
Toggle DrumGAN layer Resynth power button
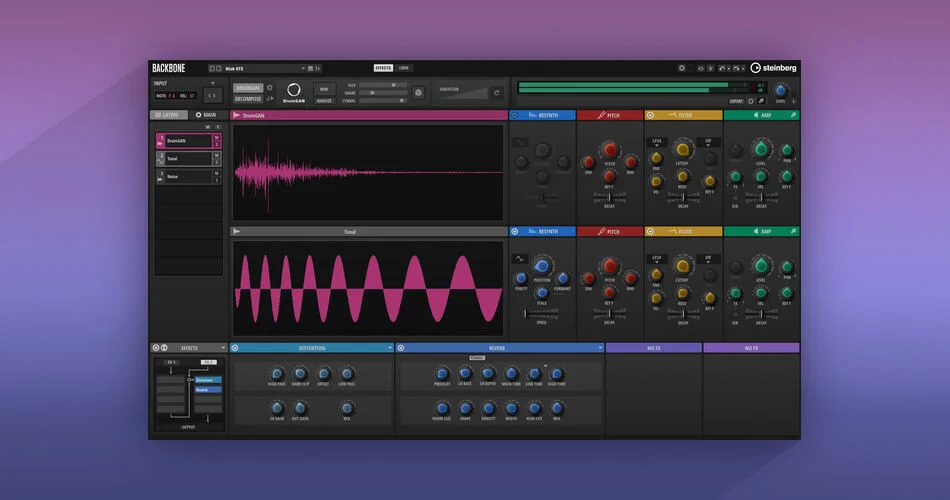point(514,115)
